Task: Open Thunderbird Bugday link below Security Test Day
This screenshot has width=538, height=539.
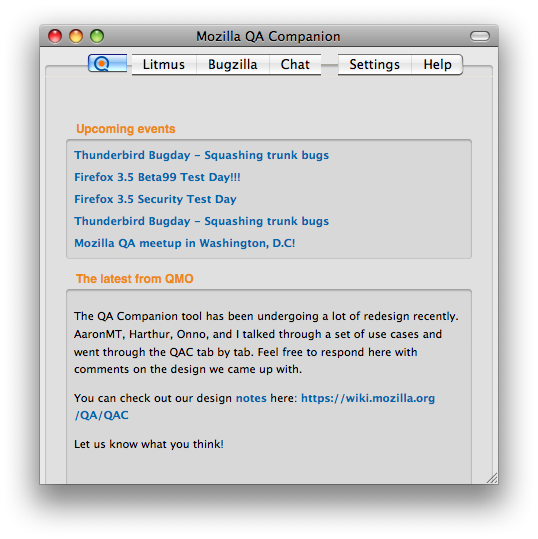Action: tap(201, 221)
